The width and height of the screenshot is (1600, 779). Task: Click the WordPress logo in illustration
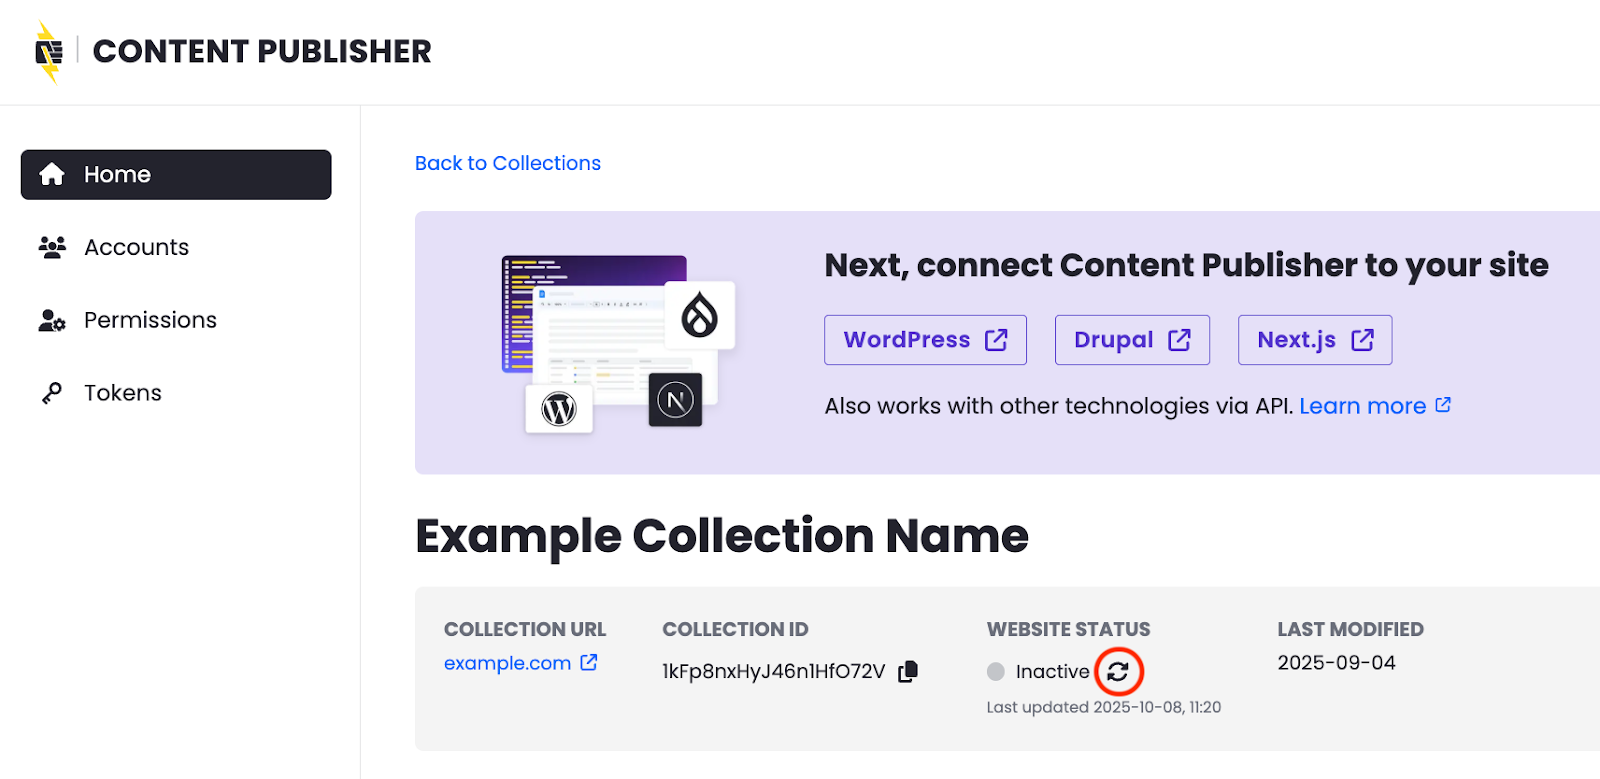click(559, 409)
